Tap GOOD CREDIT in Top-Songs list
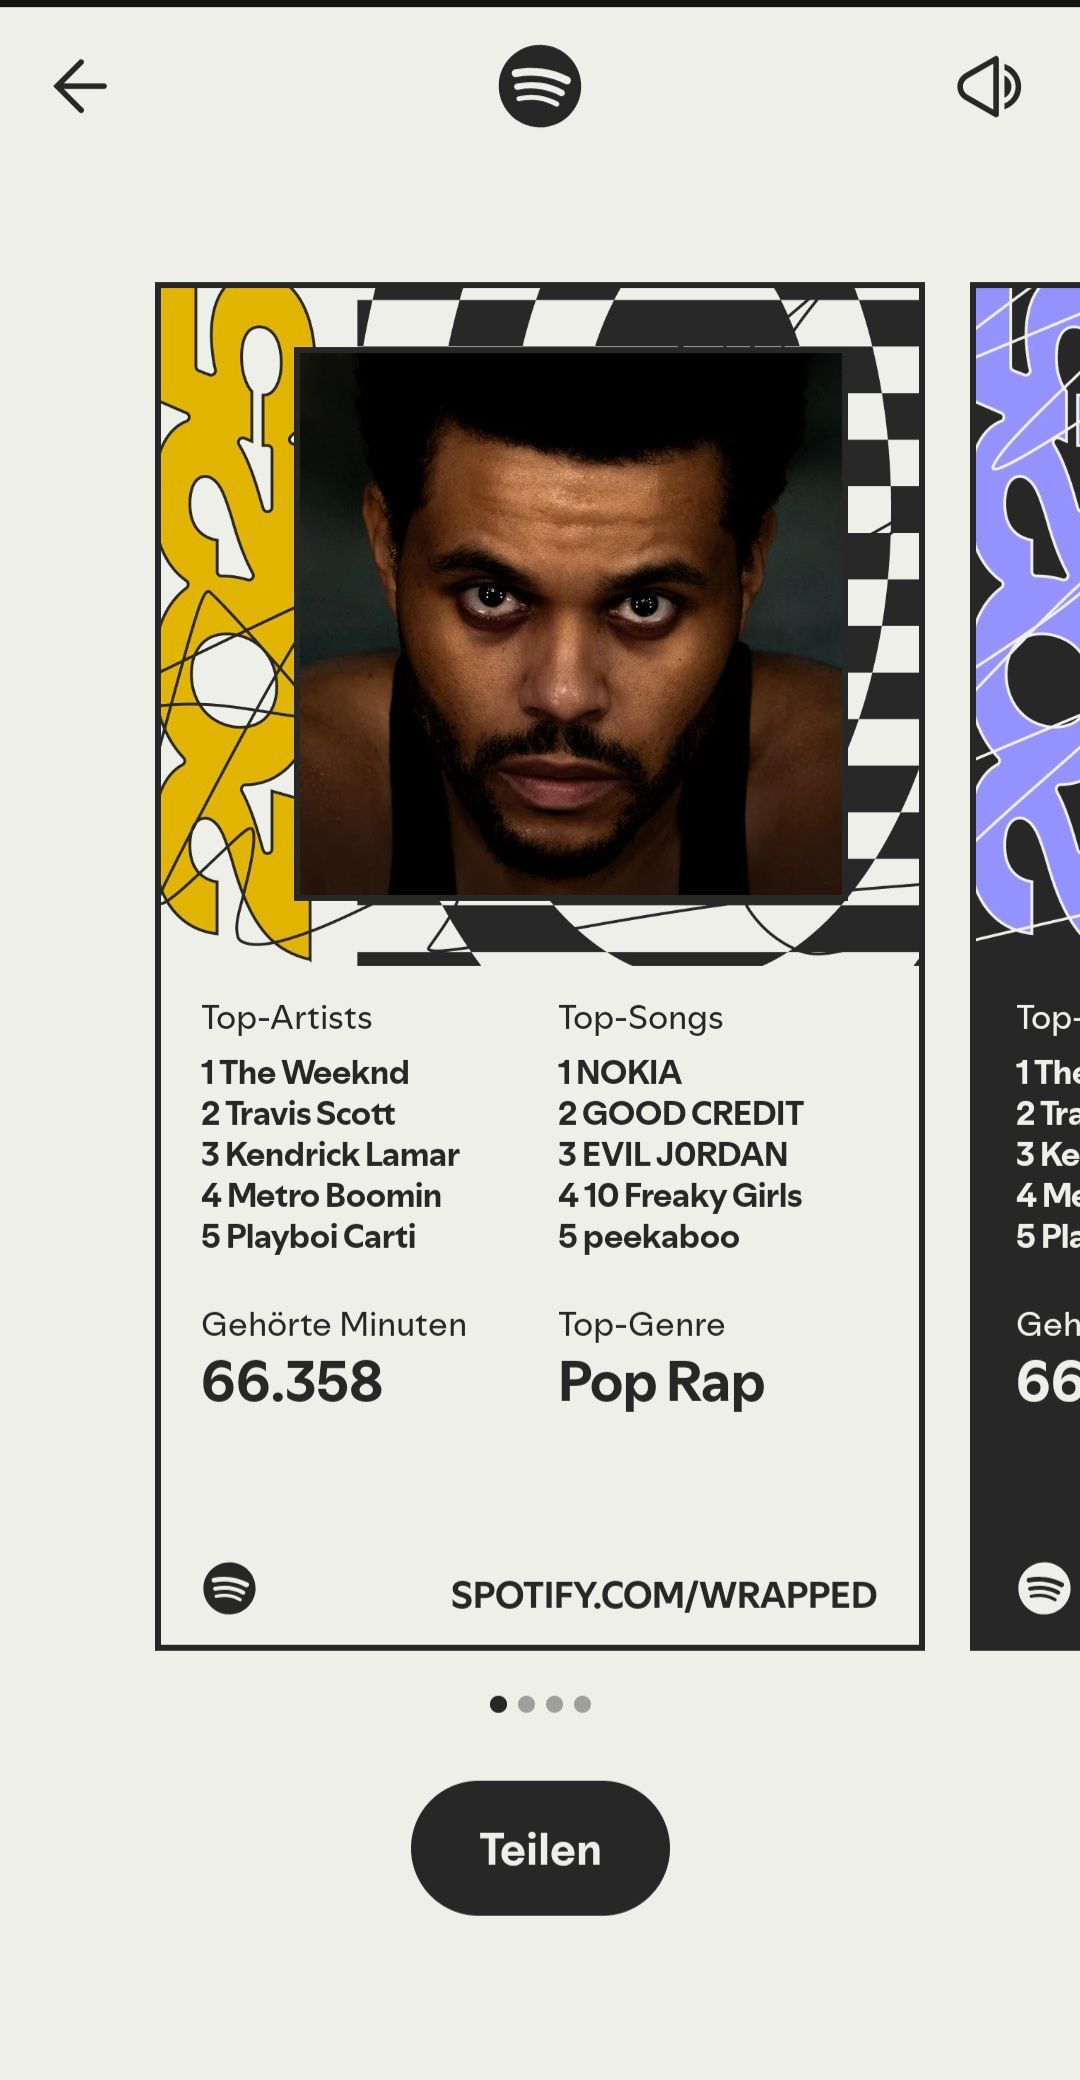Screen dimensions: 1080x2080 680,1114
